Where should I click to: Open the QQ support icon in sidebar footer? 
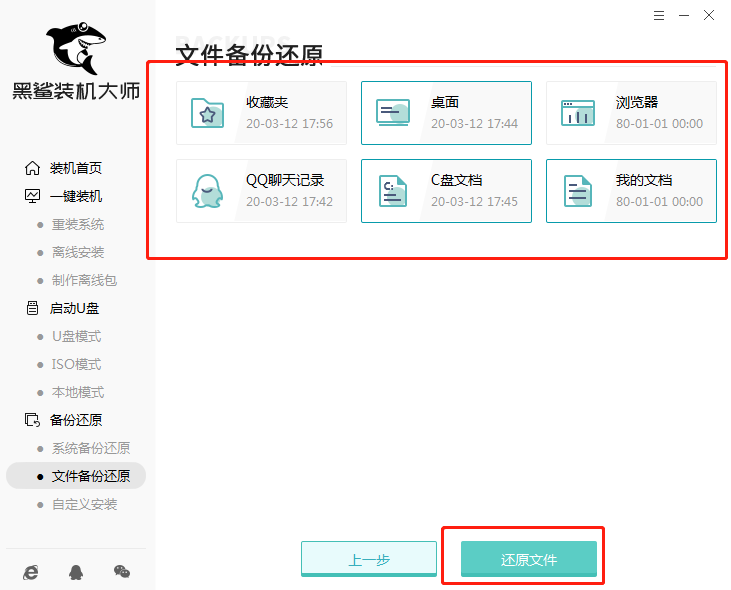pos(76,571)
